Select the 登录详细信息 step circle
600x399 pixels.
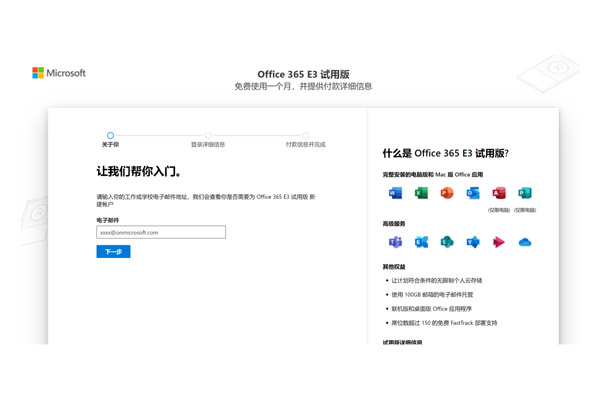(208, 135)
